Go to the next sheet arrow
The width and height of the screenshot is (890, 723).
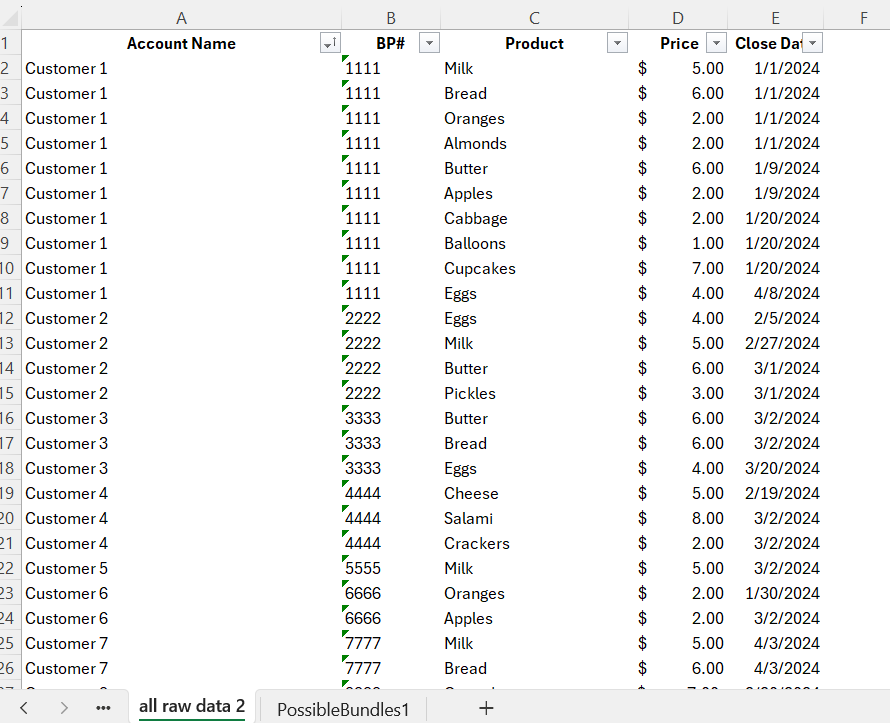tap(64, 708)
